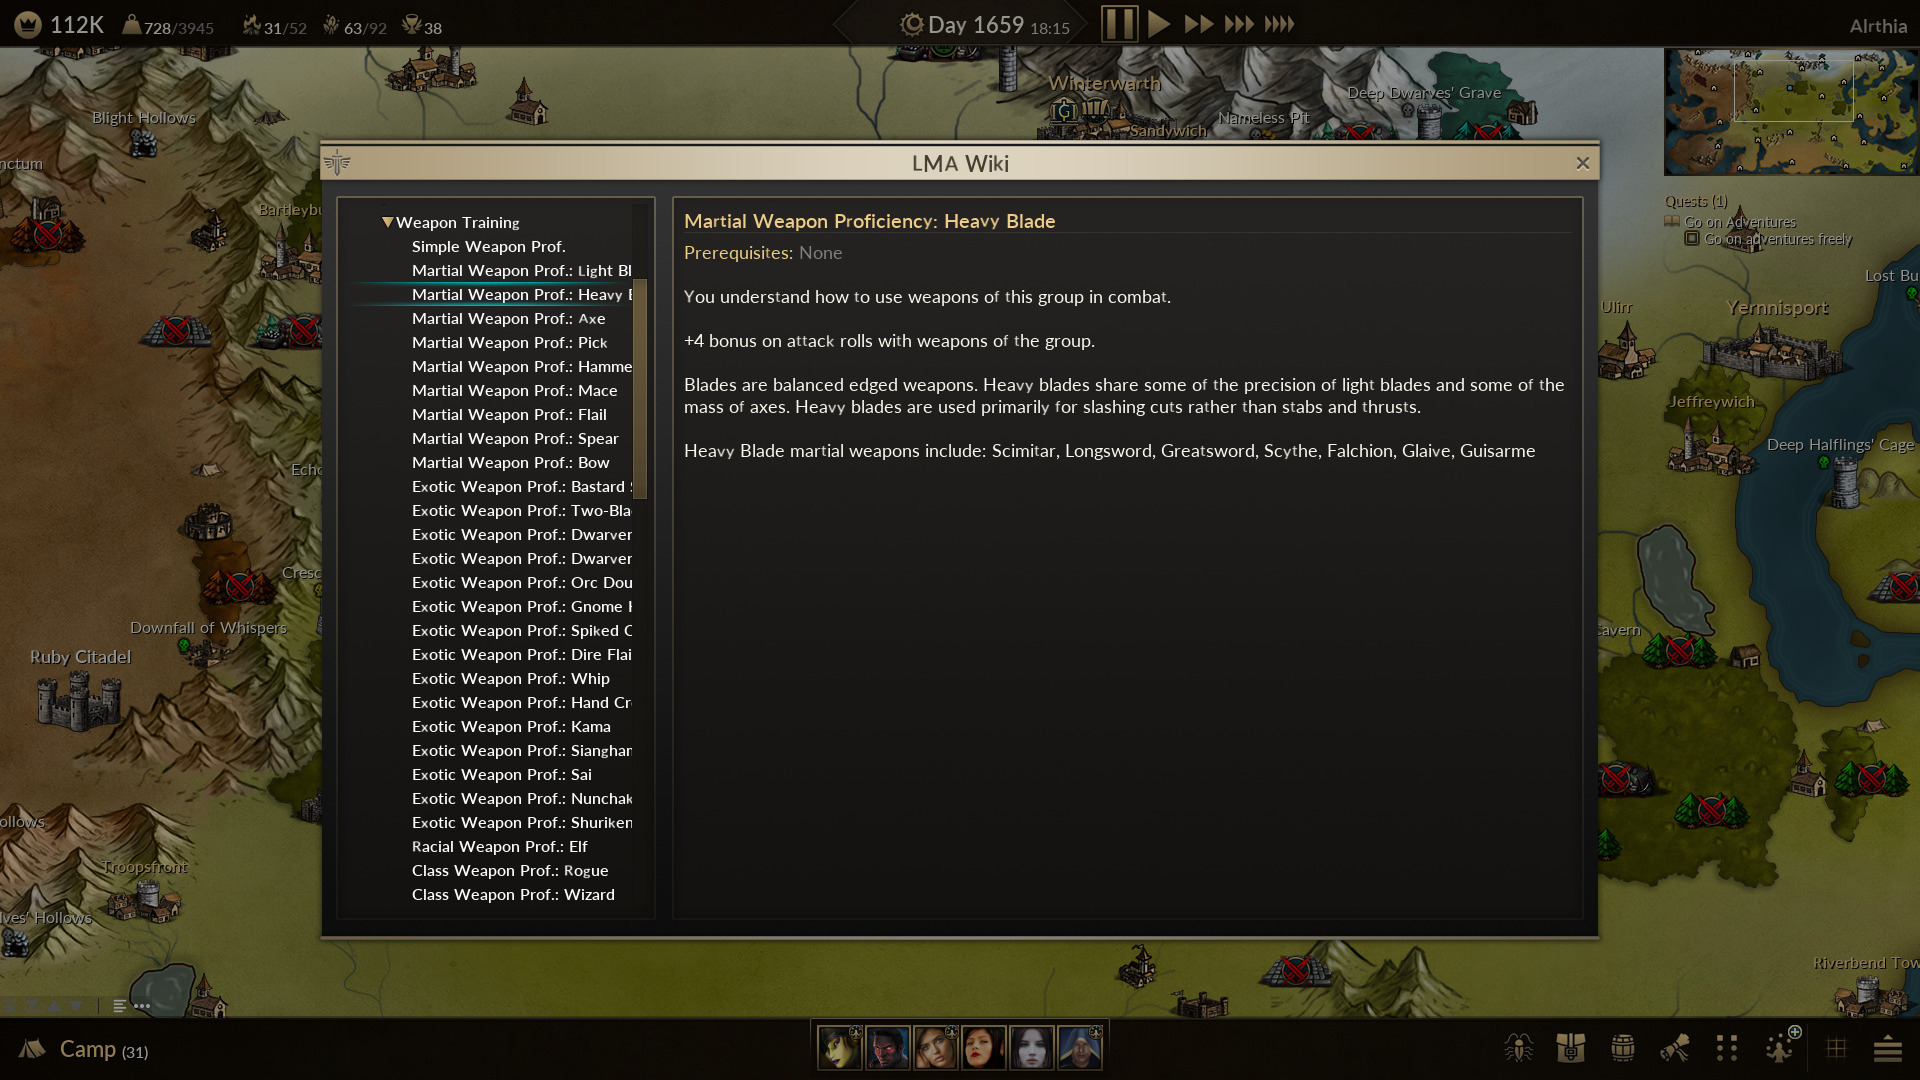
Task: Open Class Weapon Prof.: Wizard entry
Action: click(513, 894)
